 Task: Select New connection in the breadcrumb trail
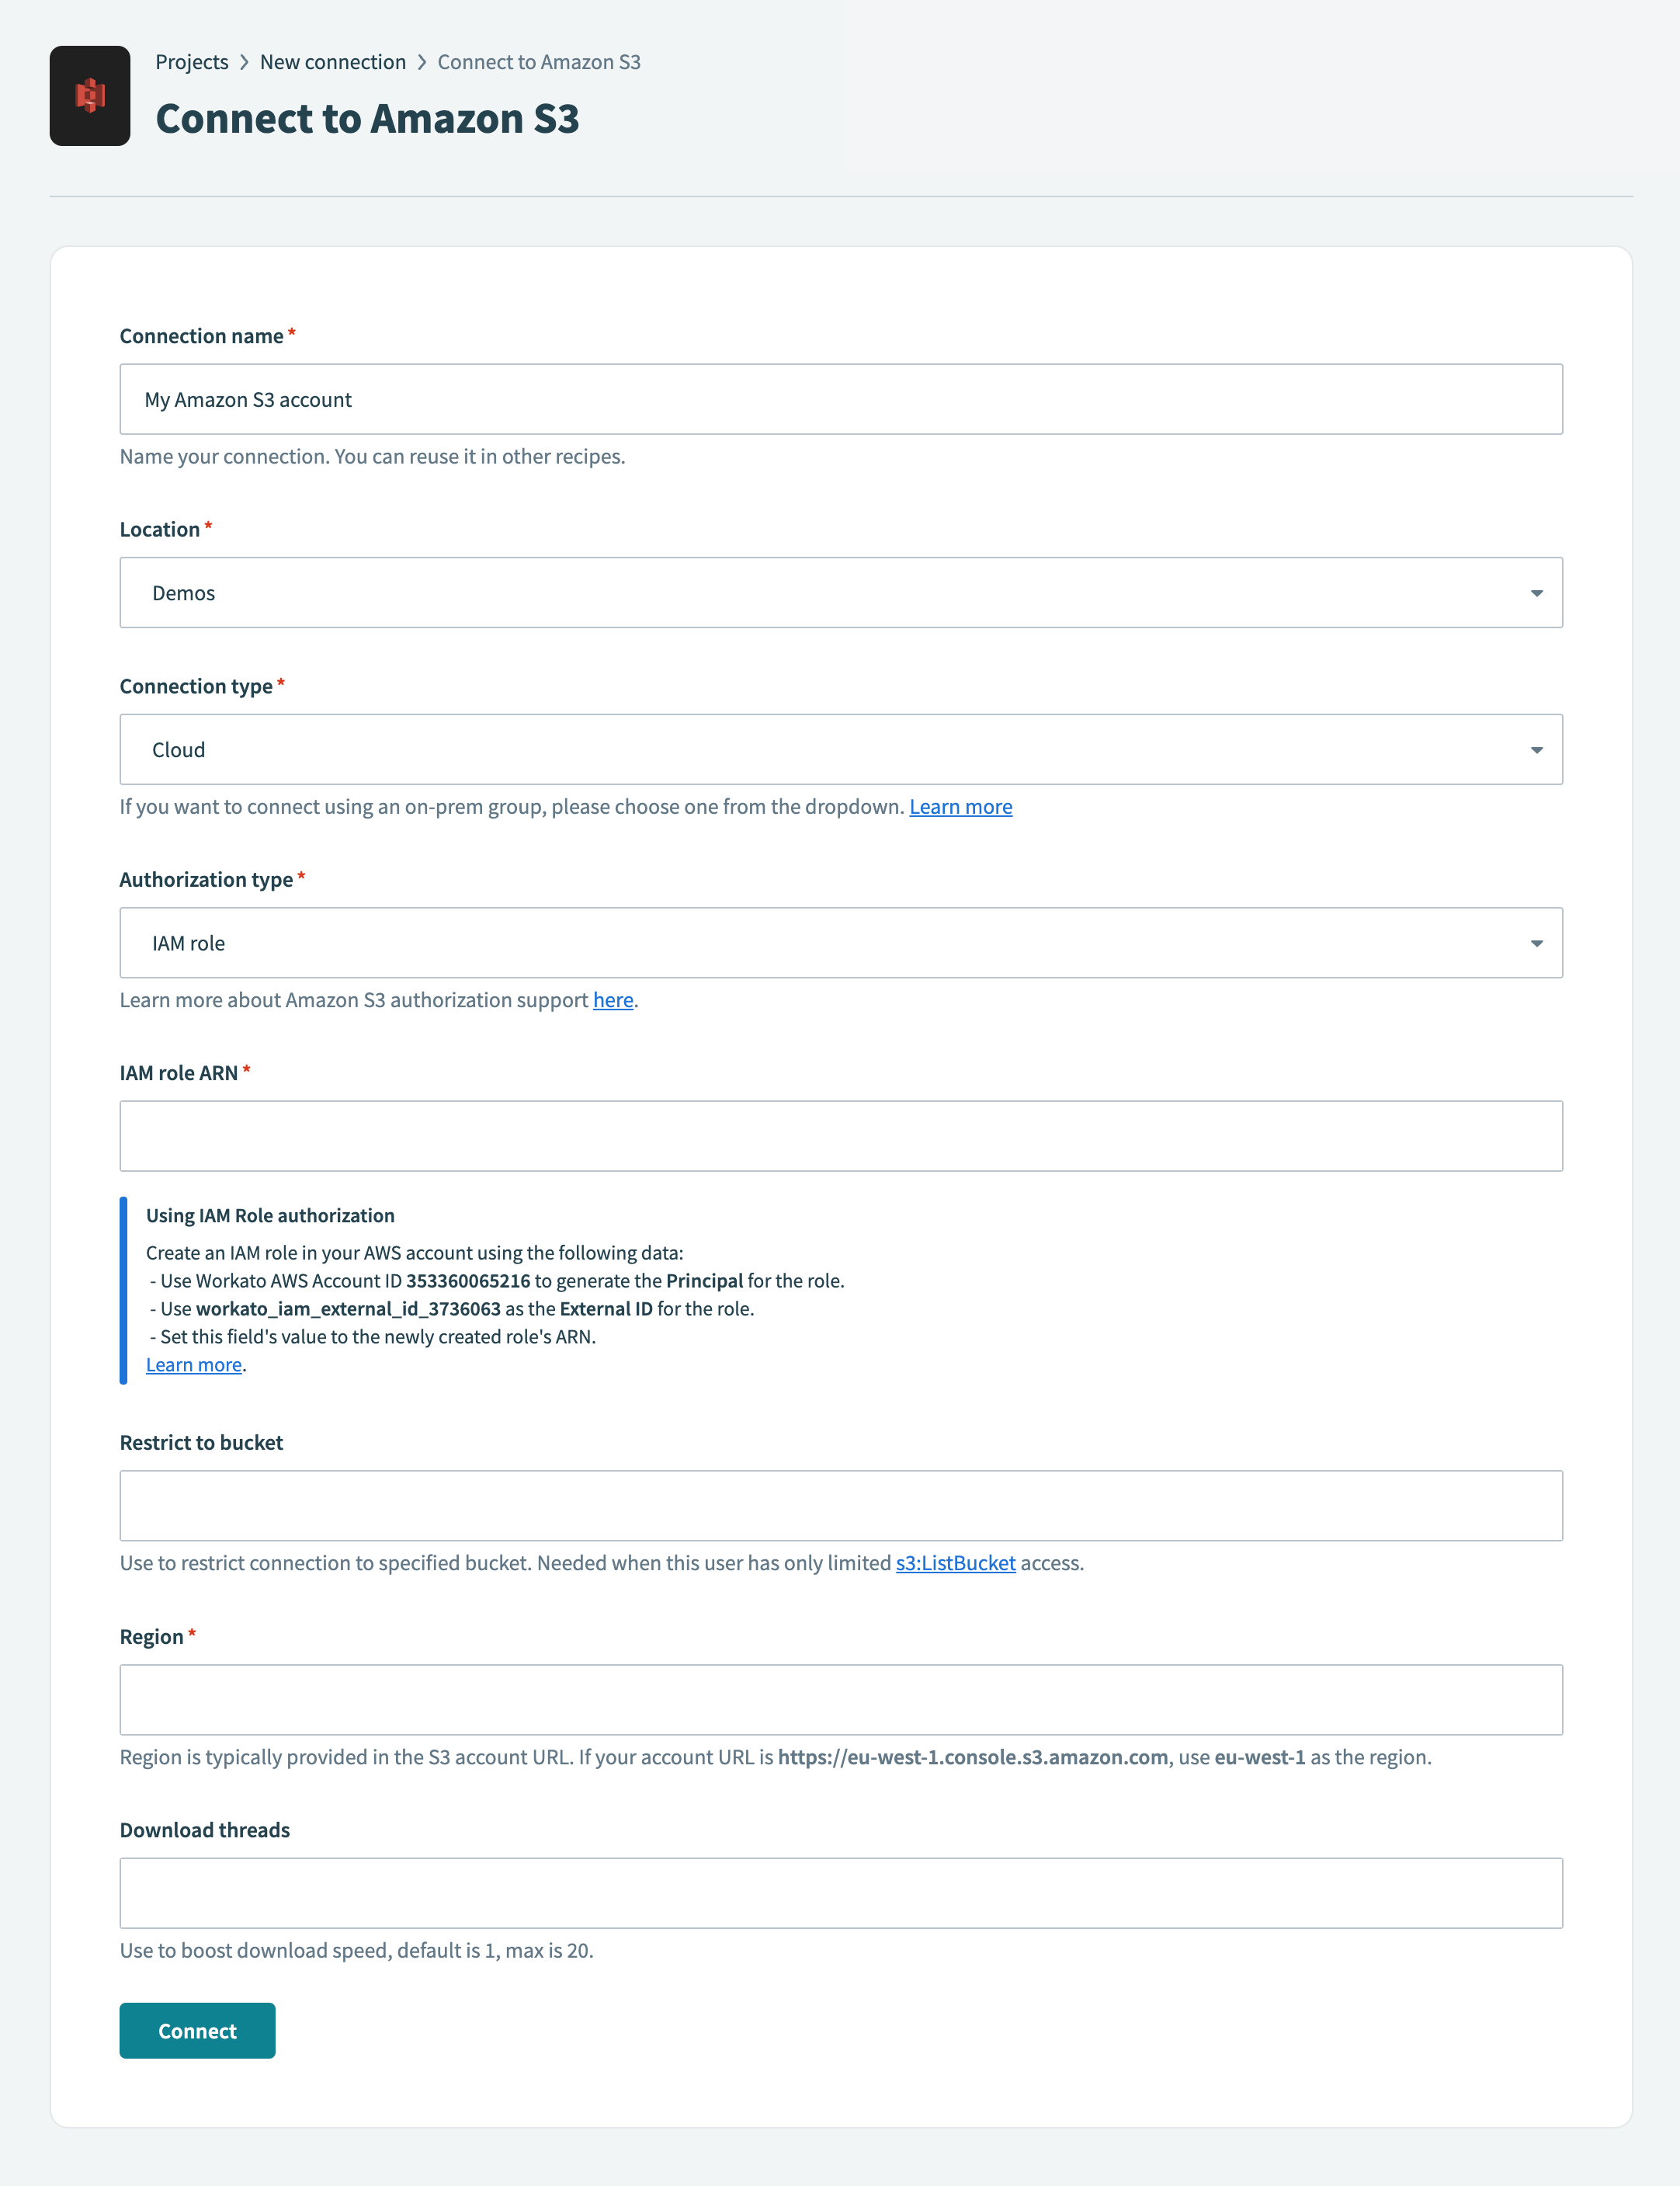333,61
